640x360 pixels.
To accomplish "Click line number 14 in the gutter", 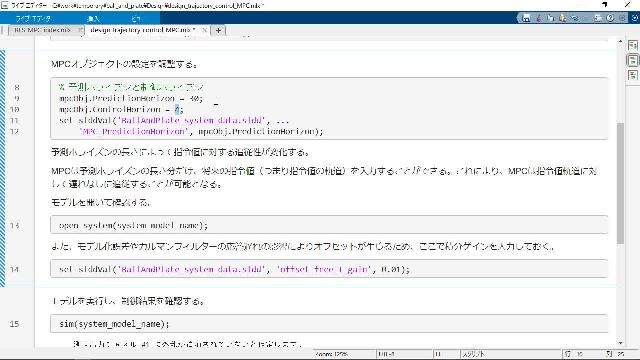I will point(14,269).
